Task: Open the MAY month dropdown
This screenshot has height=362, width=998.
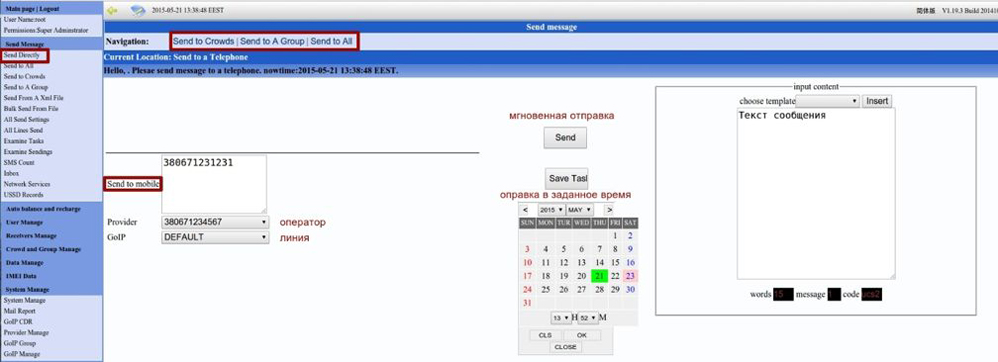Action: pos(579,209)
